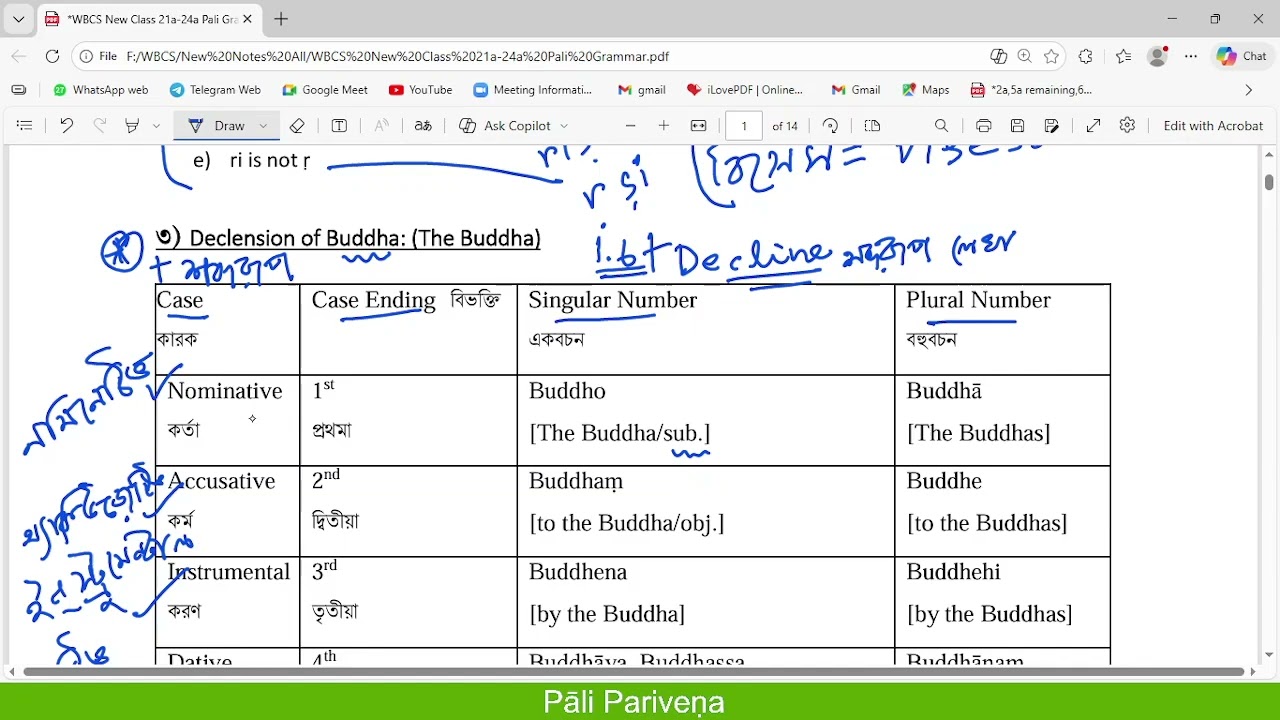Open WhatsApp web bookmark
The height and width of the screenshot is (720, 1280).
[100, 90]
